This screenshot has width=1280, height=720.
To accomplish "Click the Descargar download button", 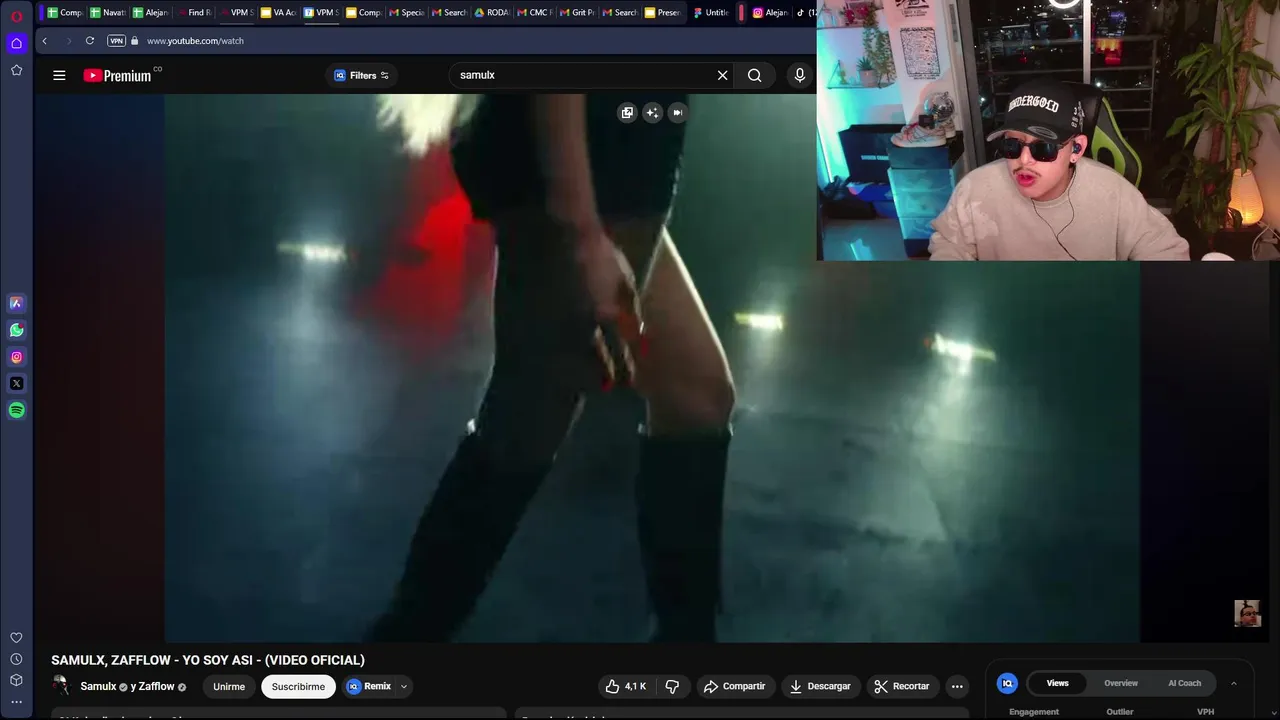I will pos(820,686).
